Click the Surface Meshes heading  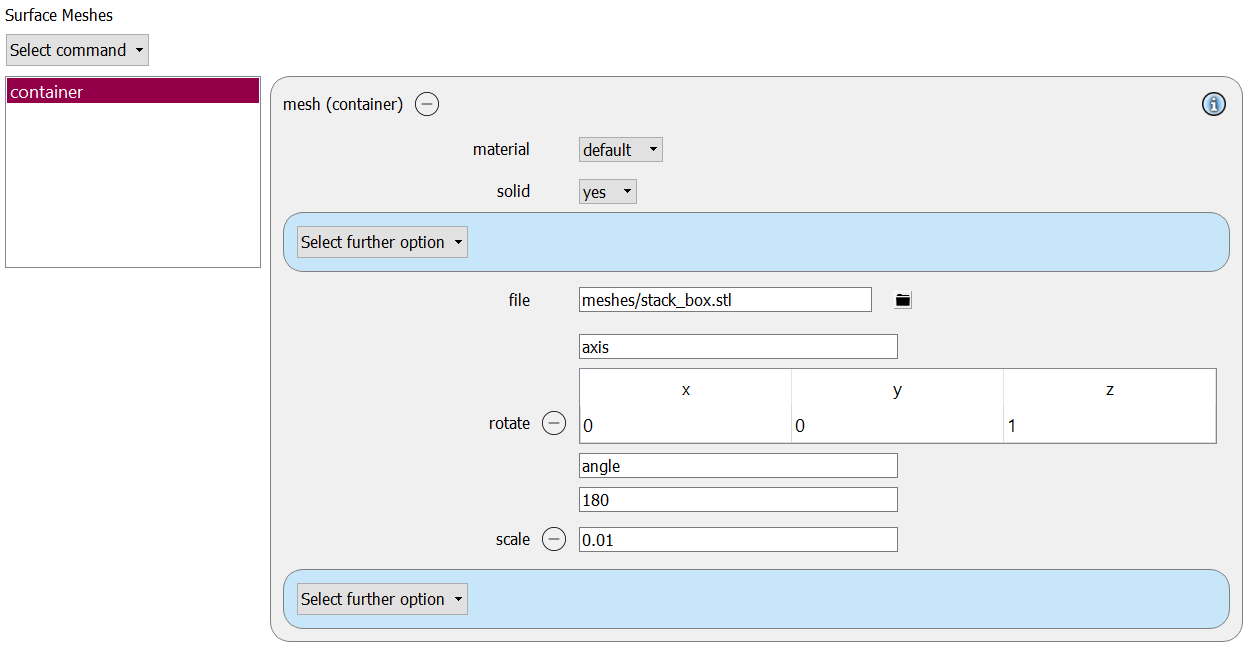tap(59, 15)
